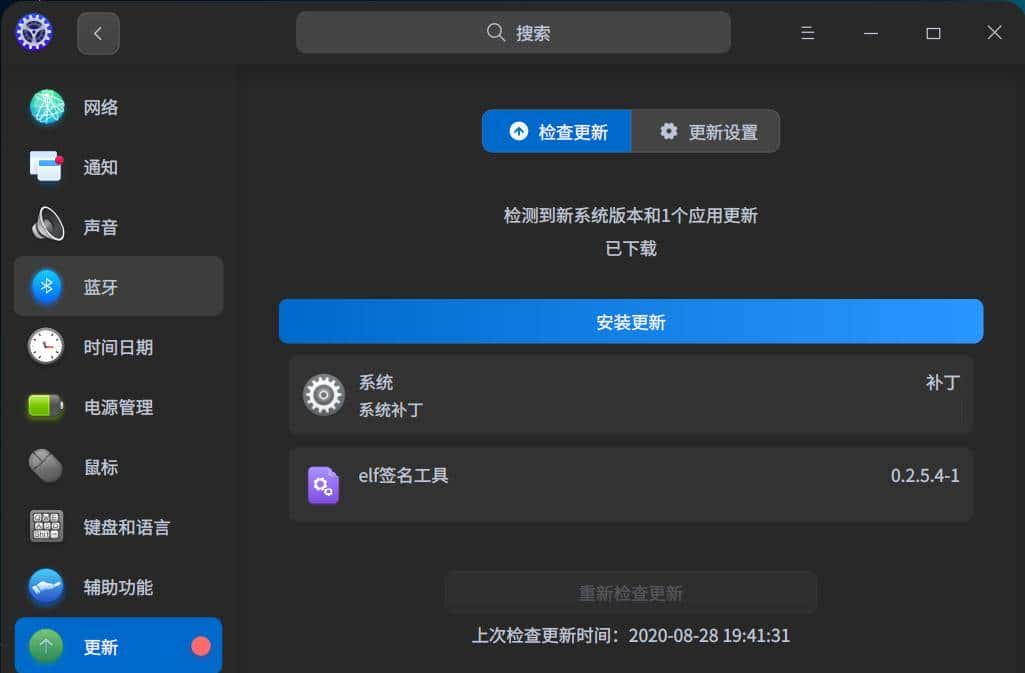1025x673 pixels.
Task: Click the back arrow at top left
Action: coord(98,32)
